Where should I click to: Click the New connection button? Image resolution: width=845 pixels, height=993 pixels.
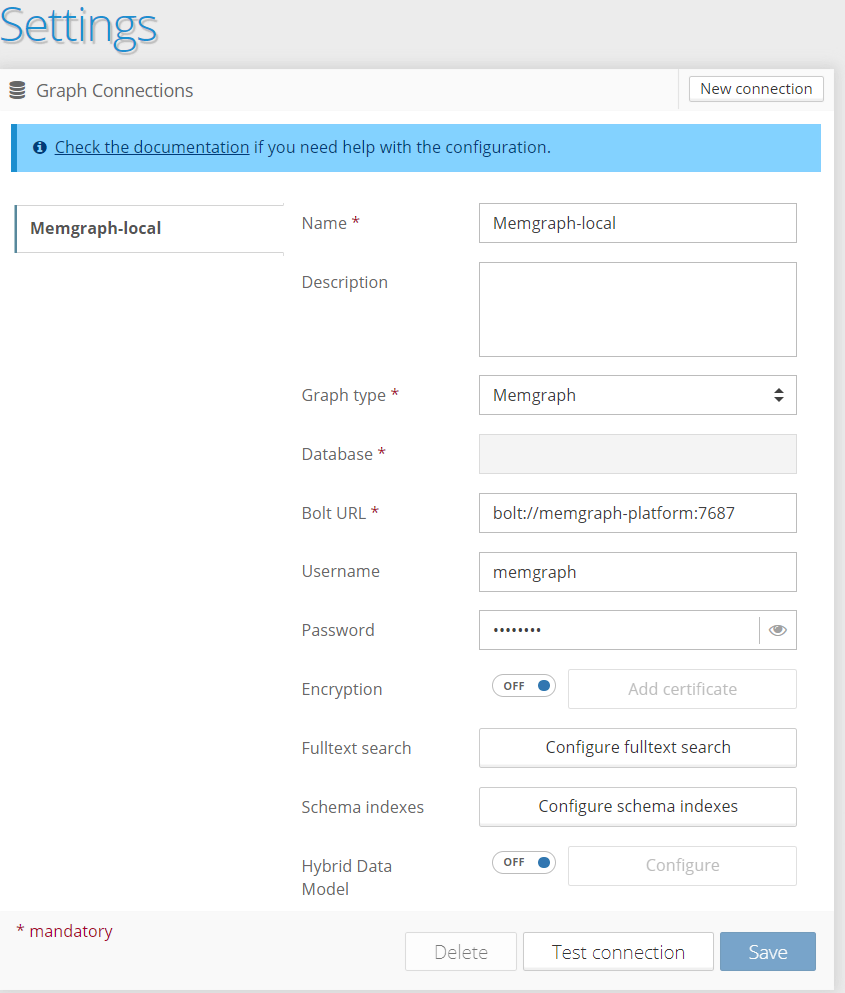pos(756,89)
